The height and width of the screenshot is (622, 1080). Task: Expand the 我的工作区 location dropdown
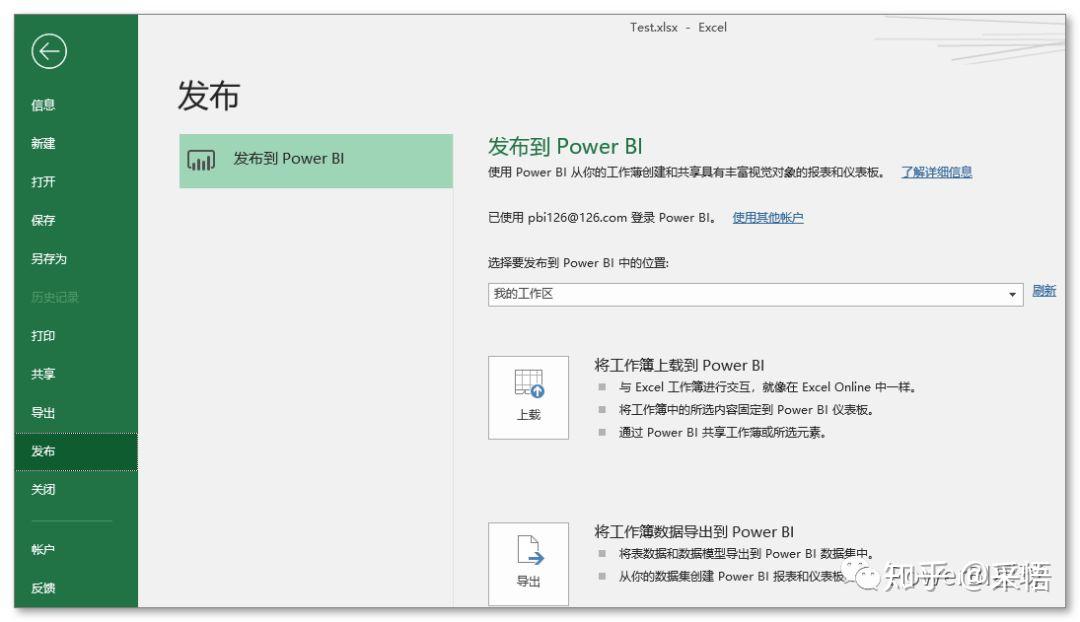click(756, 294)
